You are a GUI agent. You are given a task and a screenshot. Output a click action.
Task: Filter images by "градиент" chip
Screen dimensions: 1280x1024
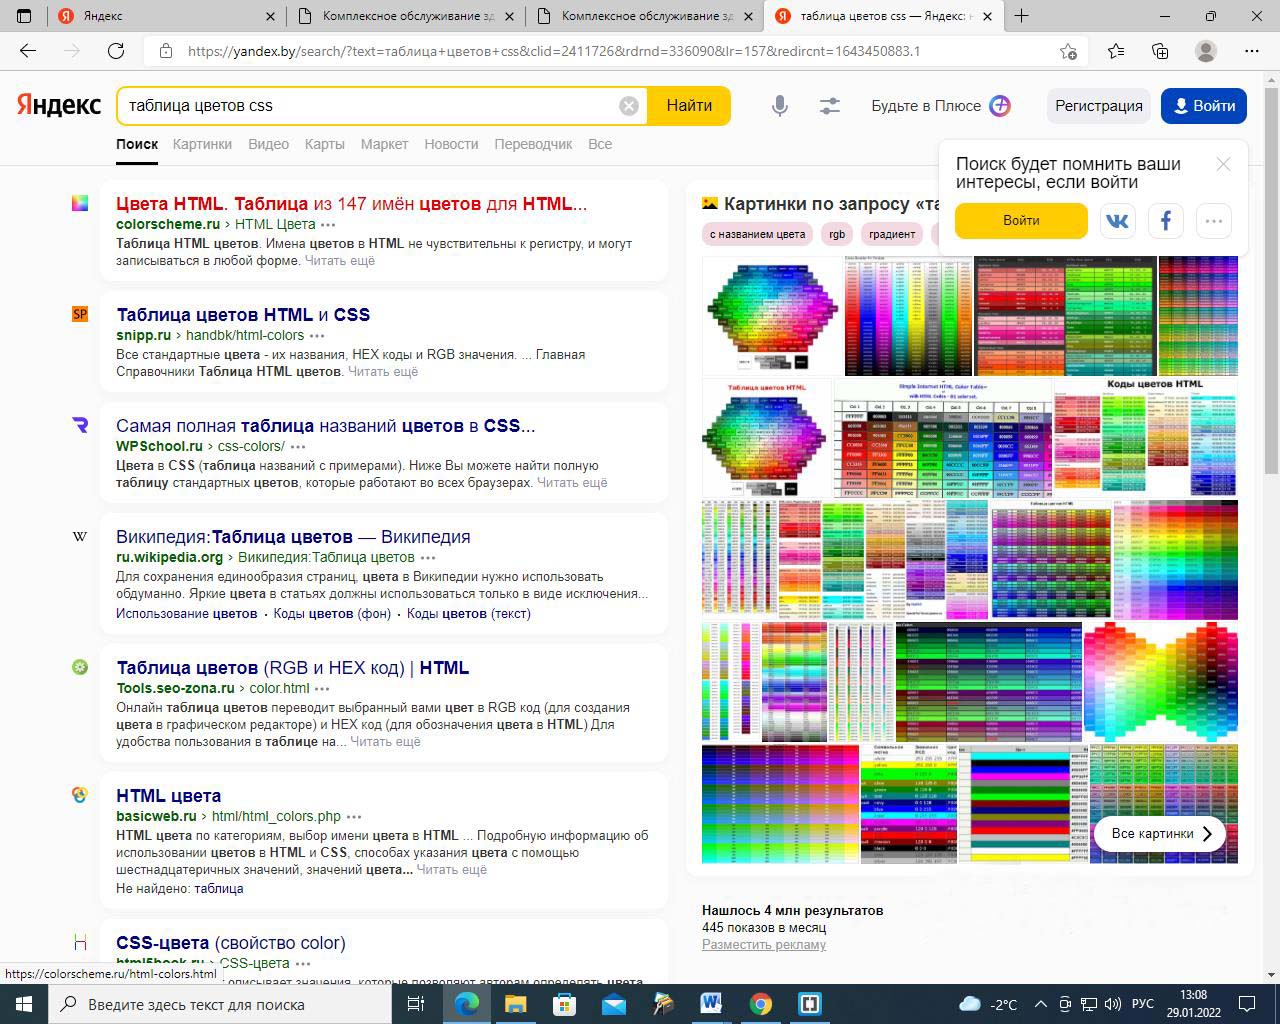[892, 234]
